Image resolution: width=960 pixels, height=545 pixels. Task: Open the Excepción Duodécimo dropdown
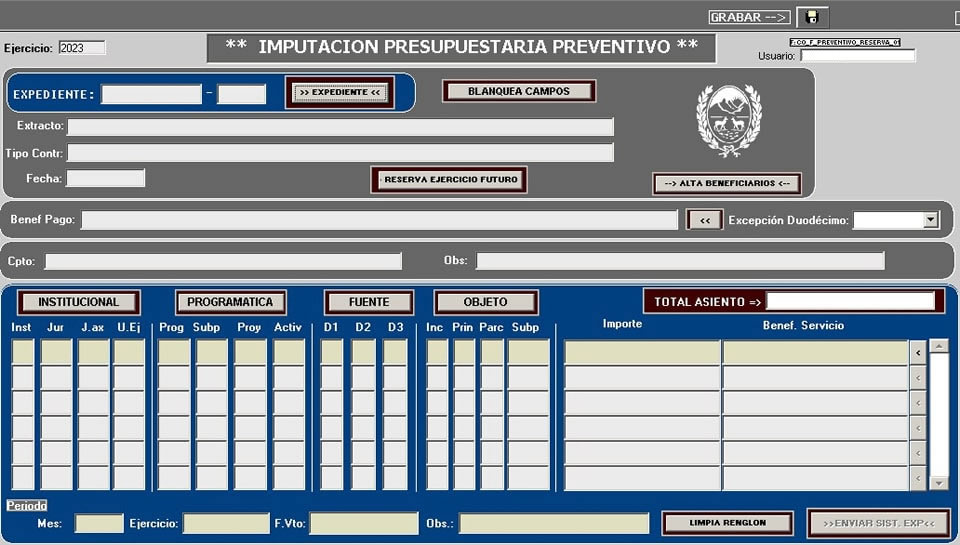pos(931,220)
